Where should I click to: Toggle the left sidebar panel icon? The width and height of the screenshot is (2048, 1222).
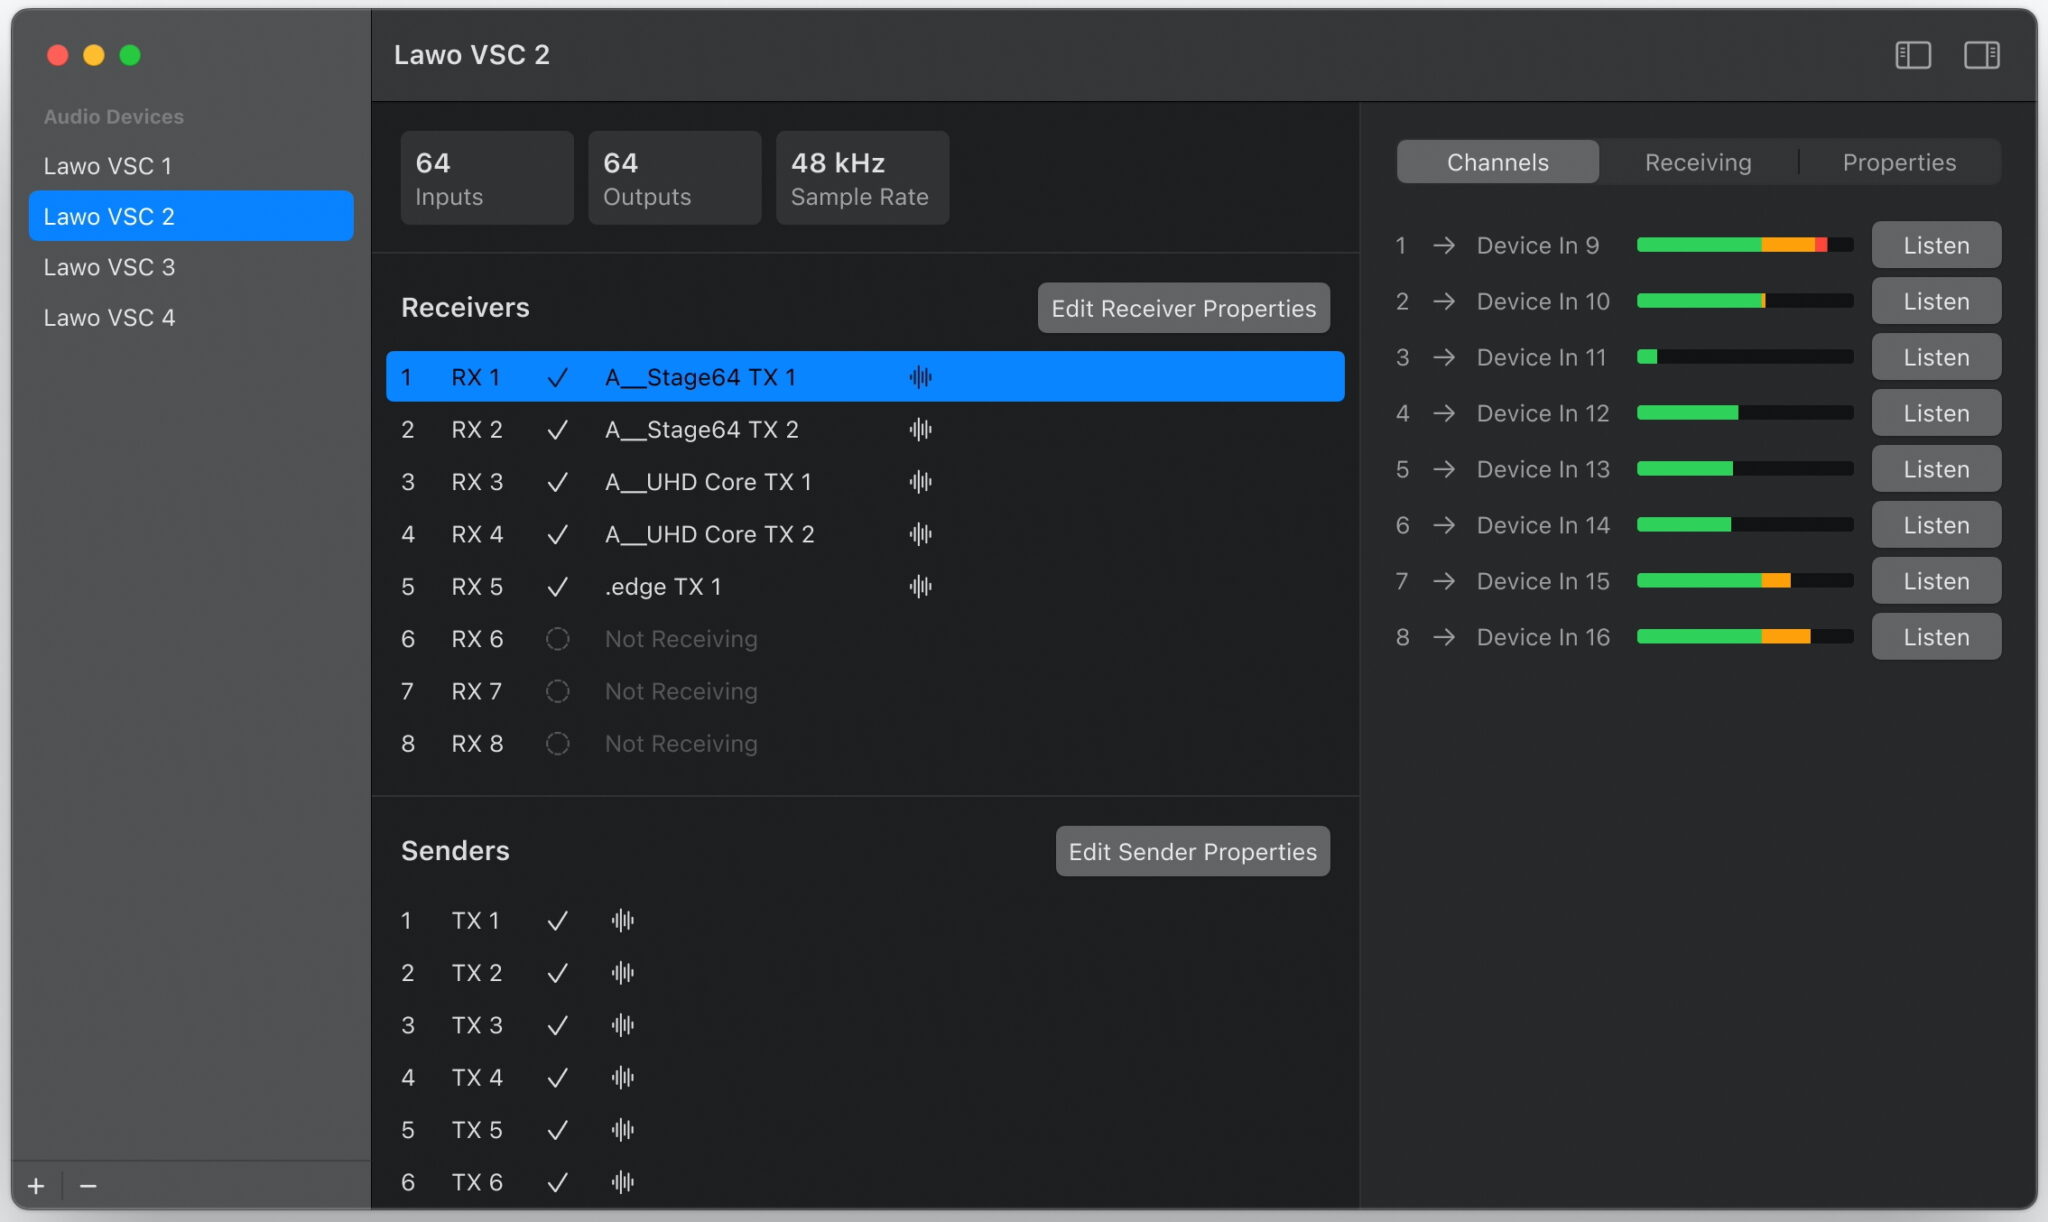click(x=1912, y=55)
